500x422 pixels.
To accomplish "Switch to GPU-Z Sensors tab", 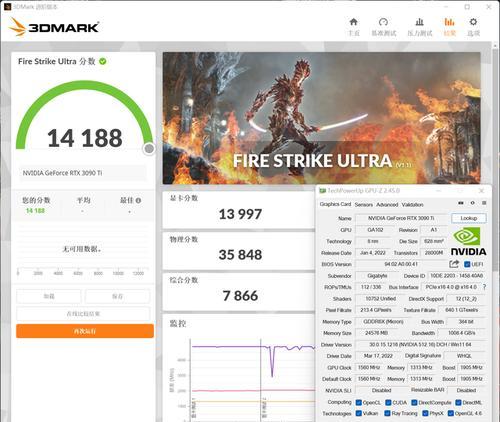I will [x=364, y=204].
